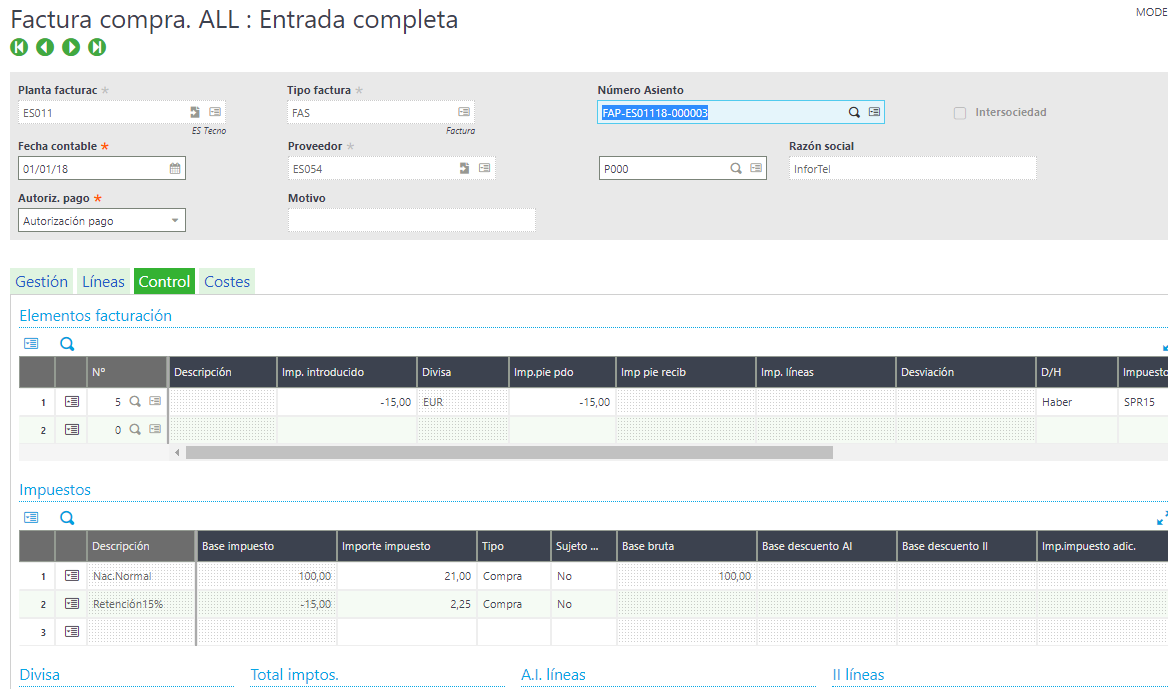
Task: Select the Control tab
Action: (x=165, y=282)
